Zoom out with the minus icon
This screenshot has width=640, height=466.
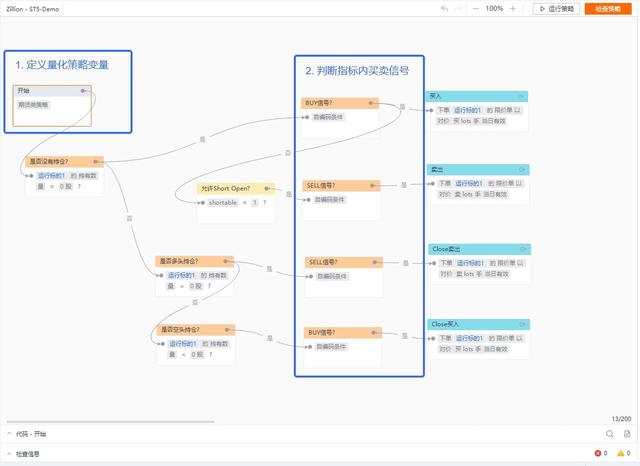coord(476,9)
